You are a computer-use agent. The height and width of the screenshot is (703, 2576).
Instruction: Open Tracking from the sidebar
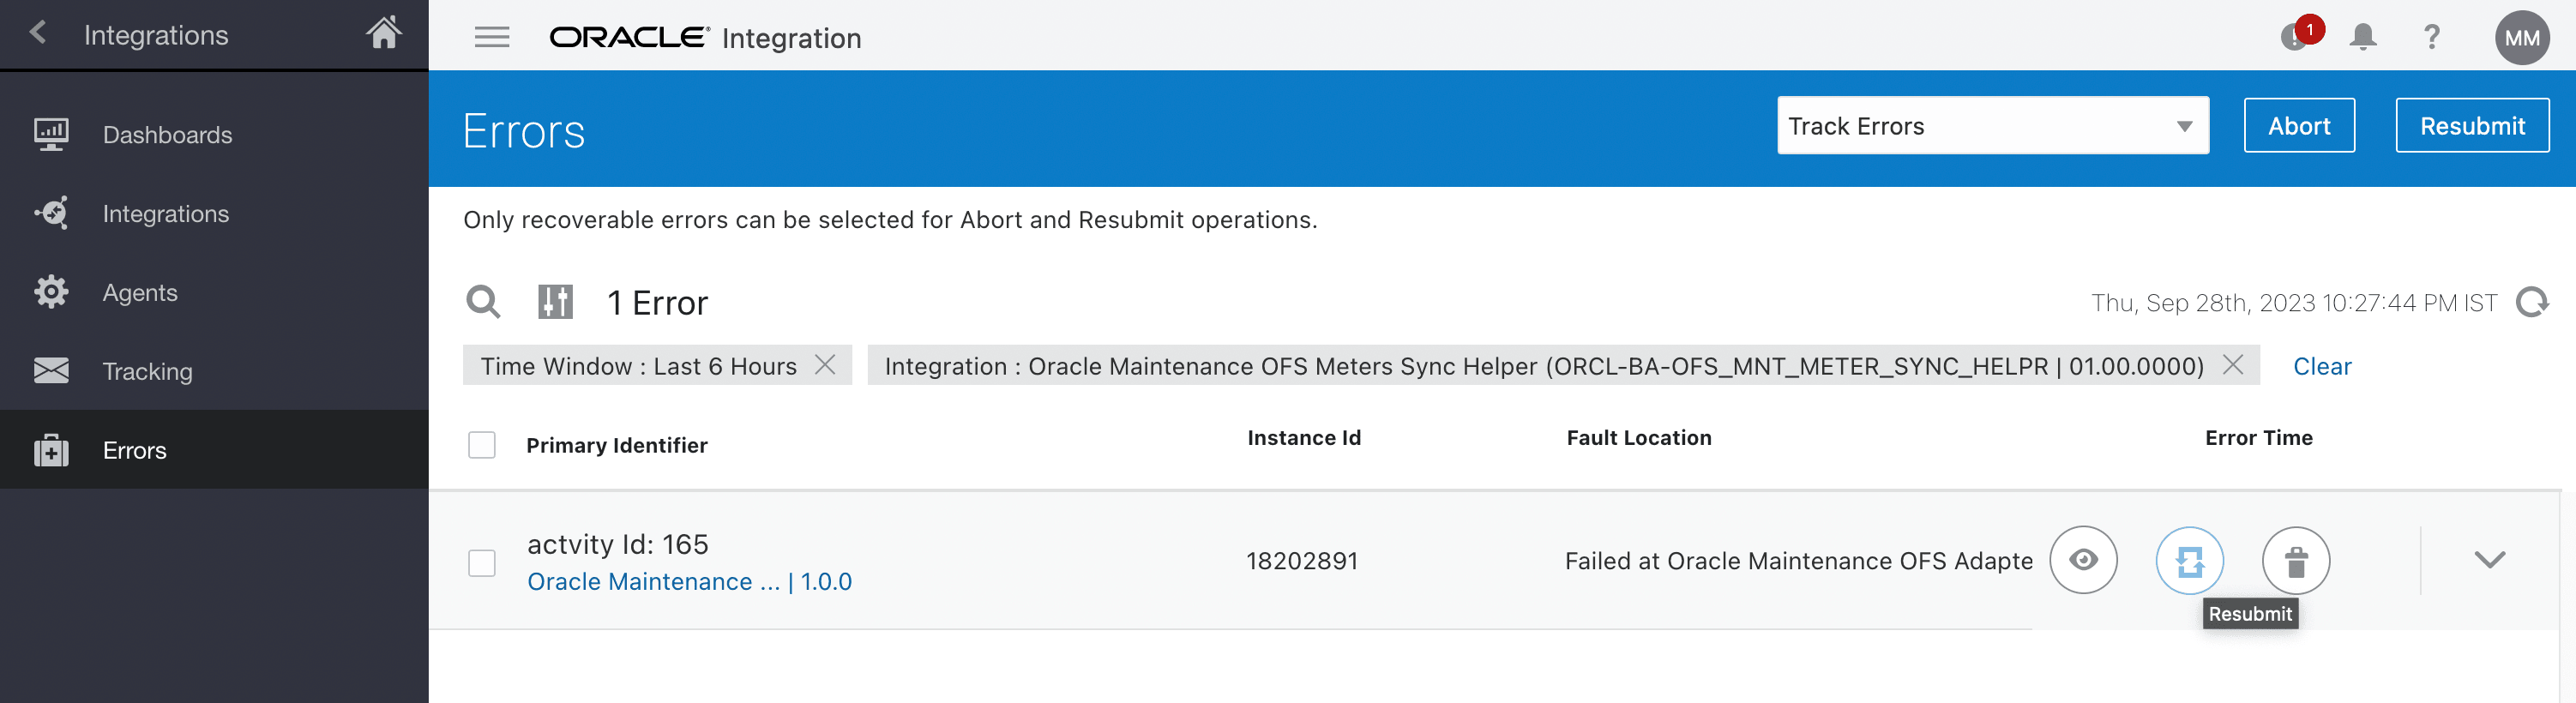(147, 372)
